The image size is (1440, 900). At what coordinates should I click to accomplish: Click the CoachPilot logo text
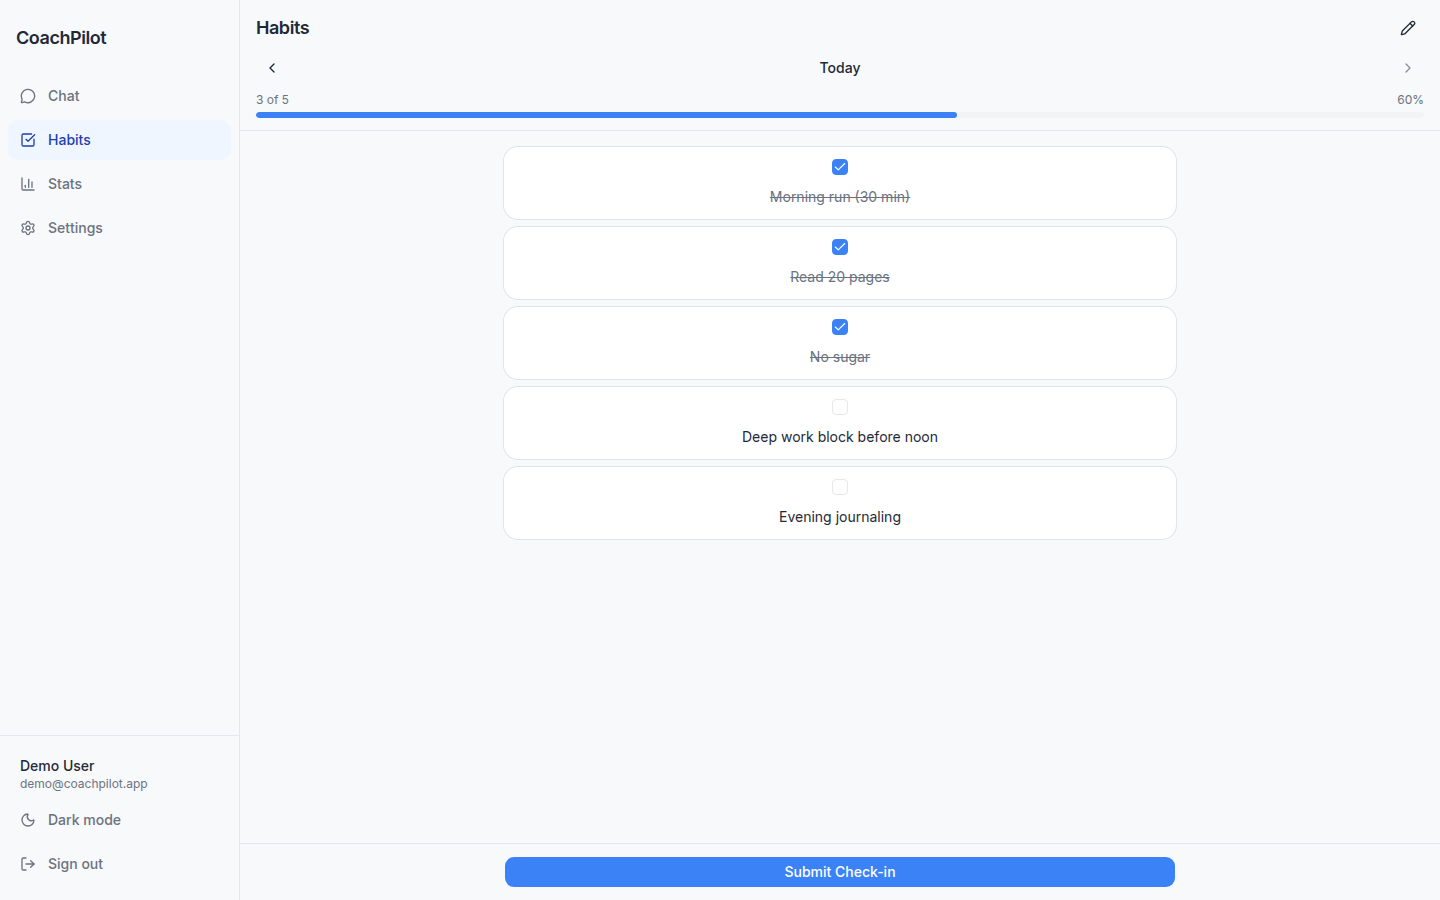pos(61,38)
